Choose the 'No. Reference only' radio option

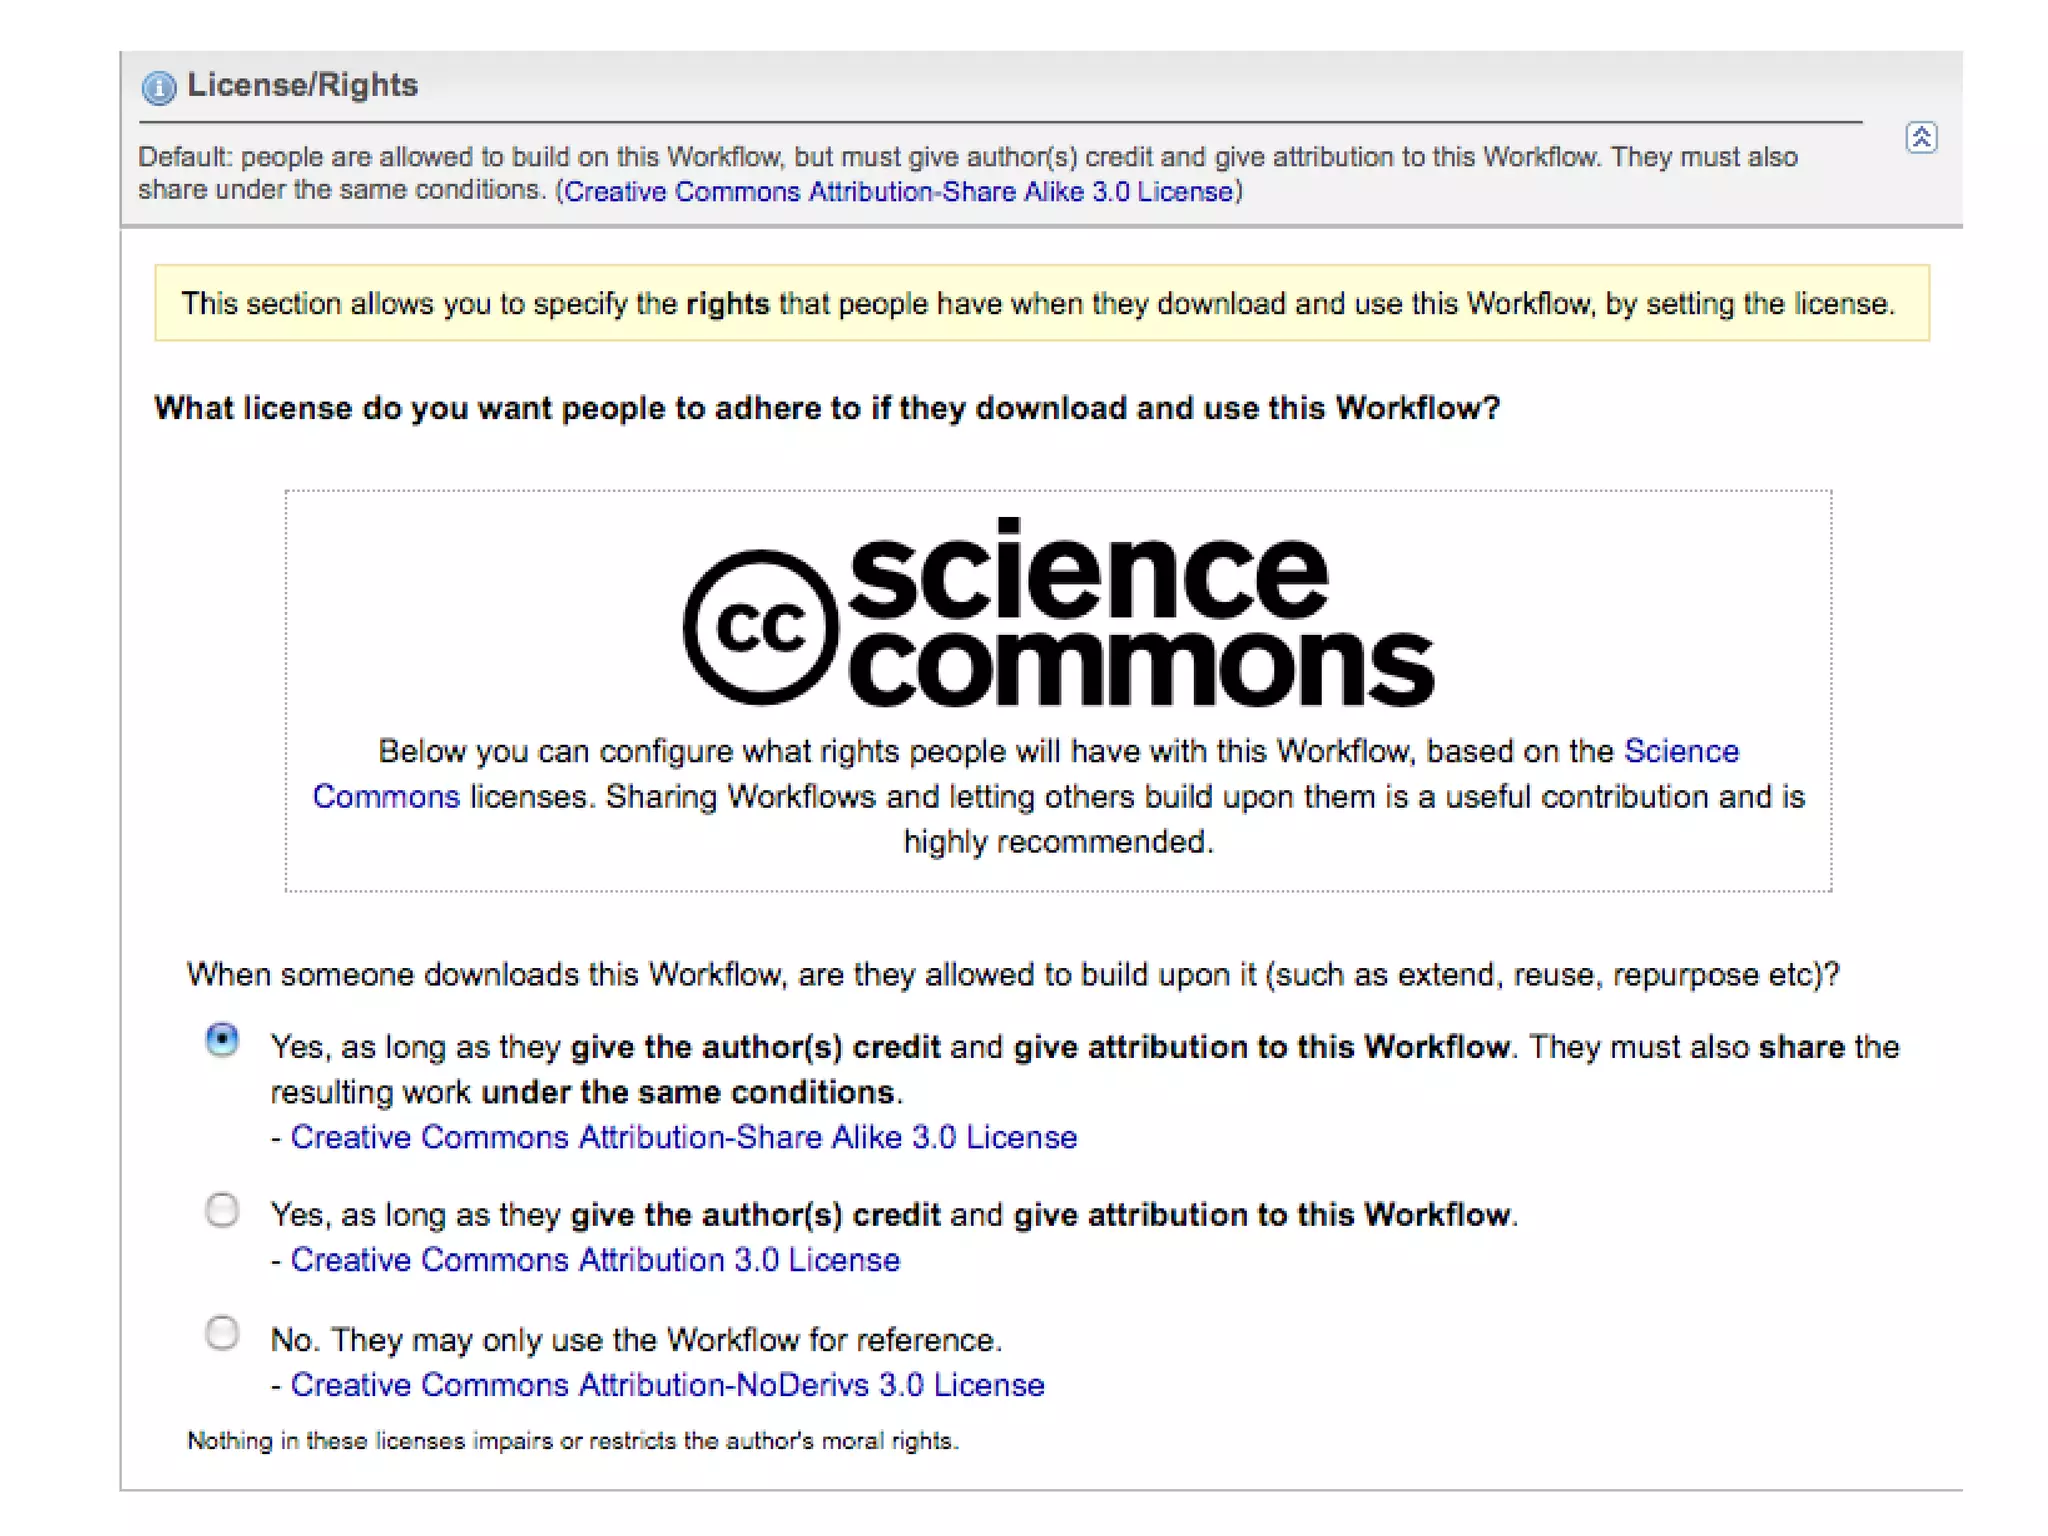point(222,1333)
